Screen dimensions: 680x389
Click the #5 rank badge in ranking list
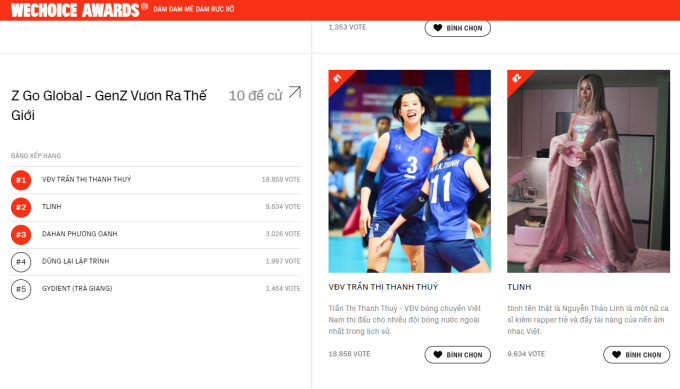coord(21,289)
